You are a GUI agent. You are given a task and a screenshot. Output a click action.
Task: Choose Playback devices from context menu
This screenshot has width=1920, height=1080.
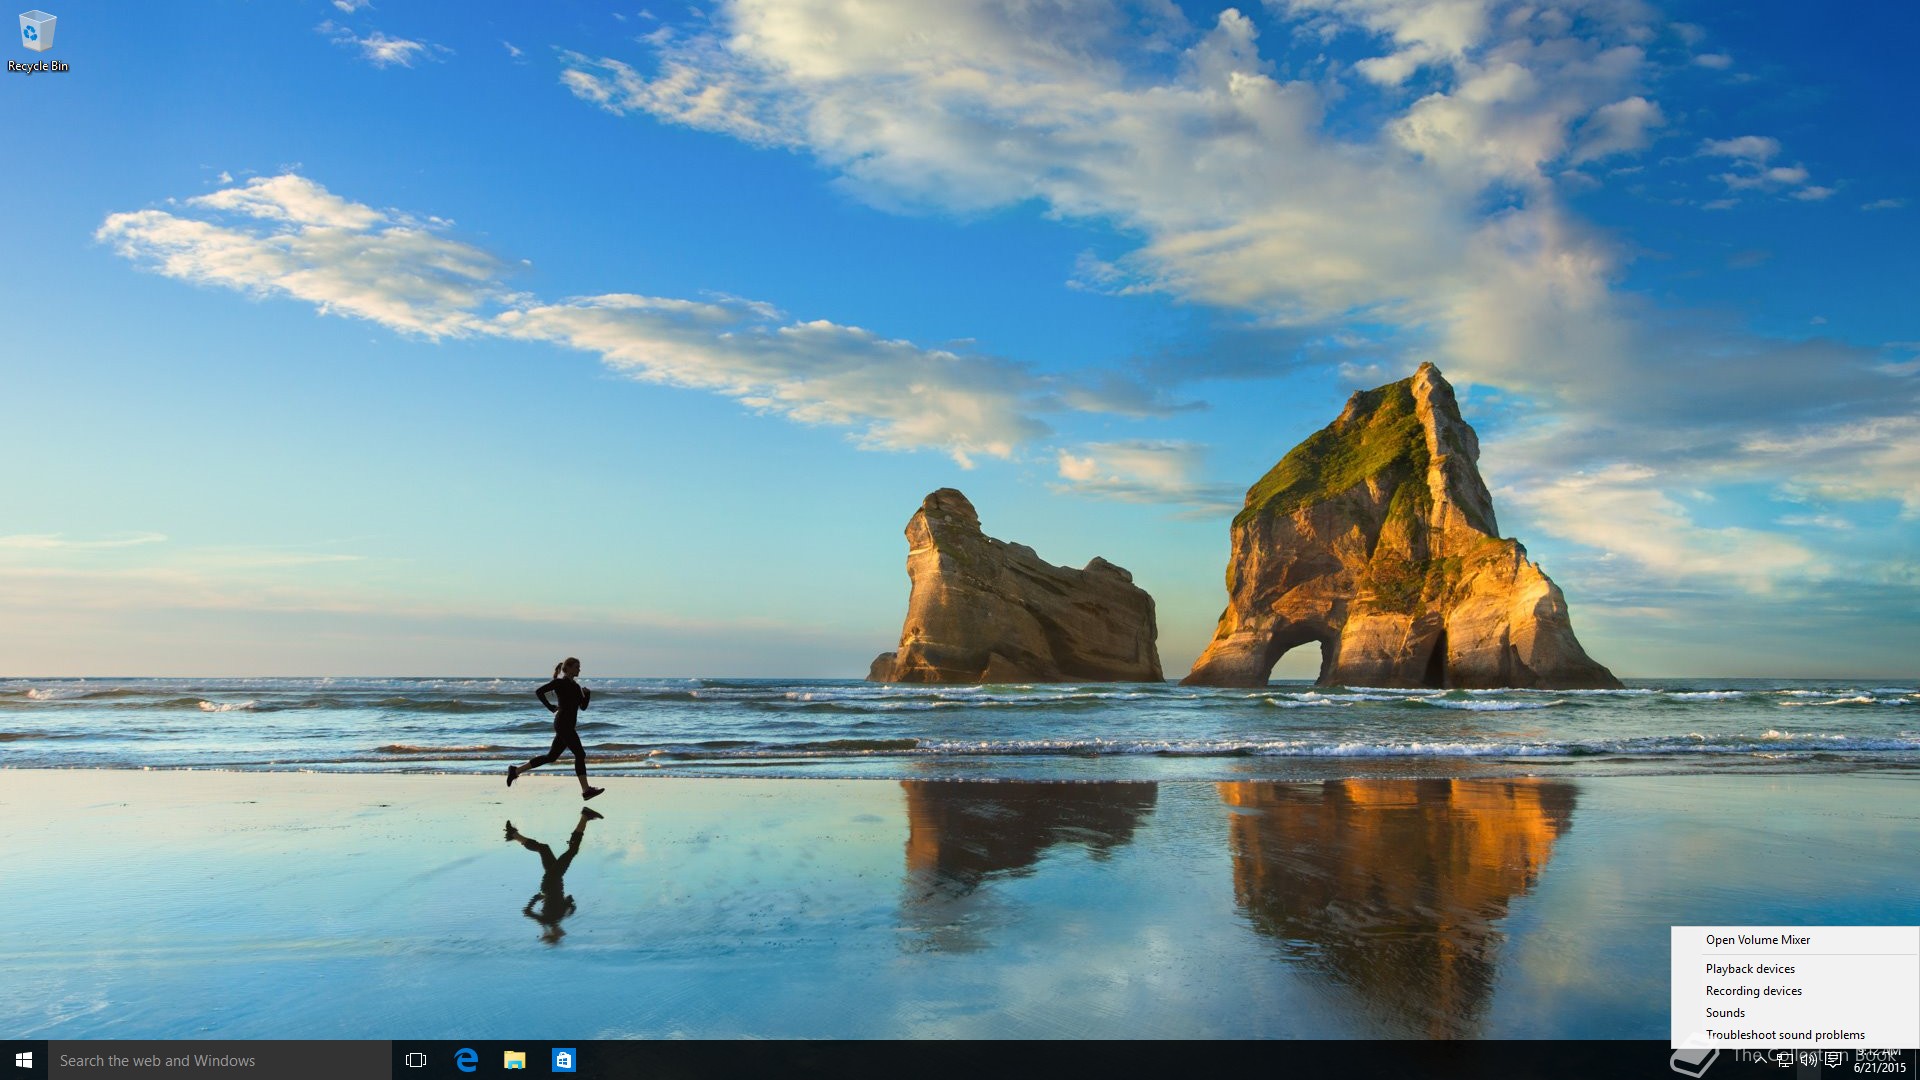click(1749, 969)
